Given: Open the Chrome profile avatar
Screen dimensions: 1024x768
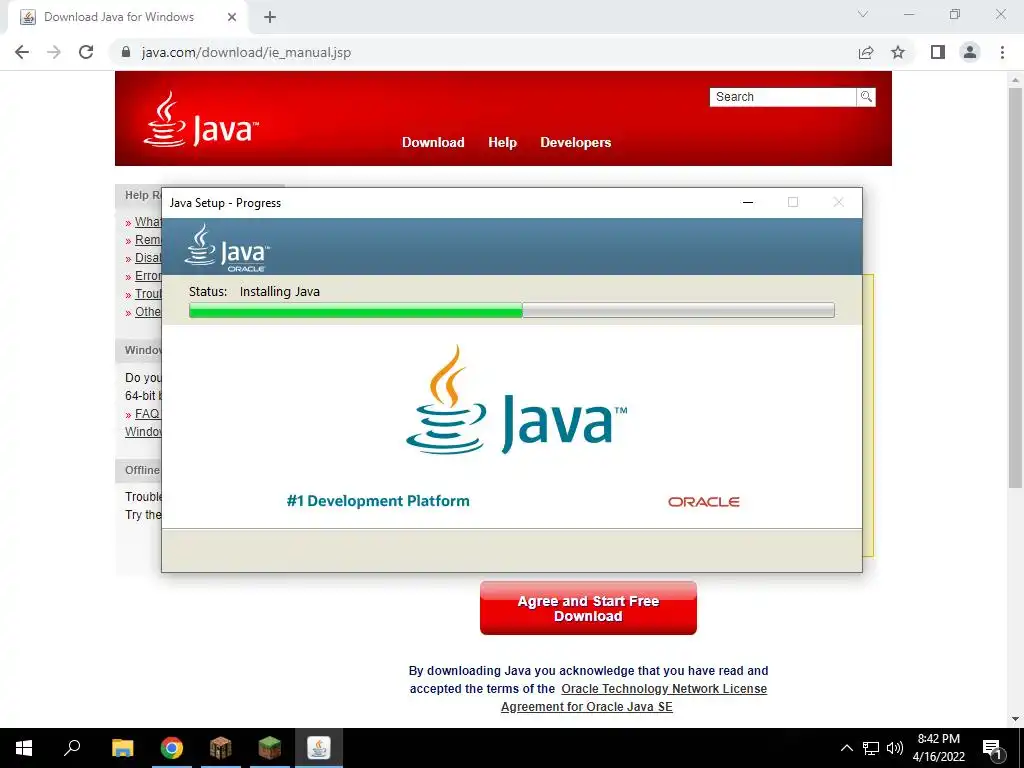Looking at the screenshot, I should point(970,52).
